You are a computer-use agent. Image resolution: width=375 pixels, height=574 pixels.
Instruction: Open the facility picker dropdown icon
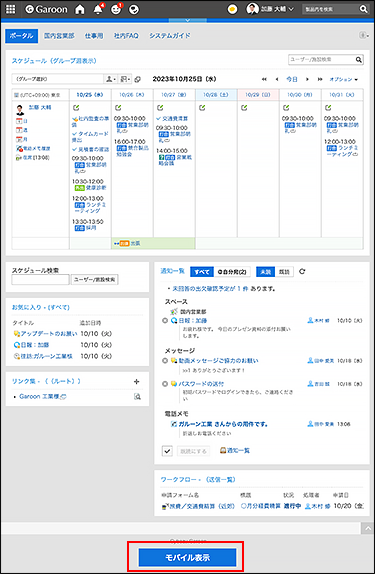[125, 79]
